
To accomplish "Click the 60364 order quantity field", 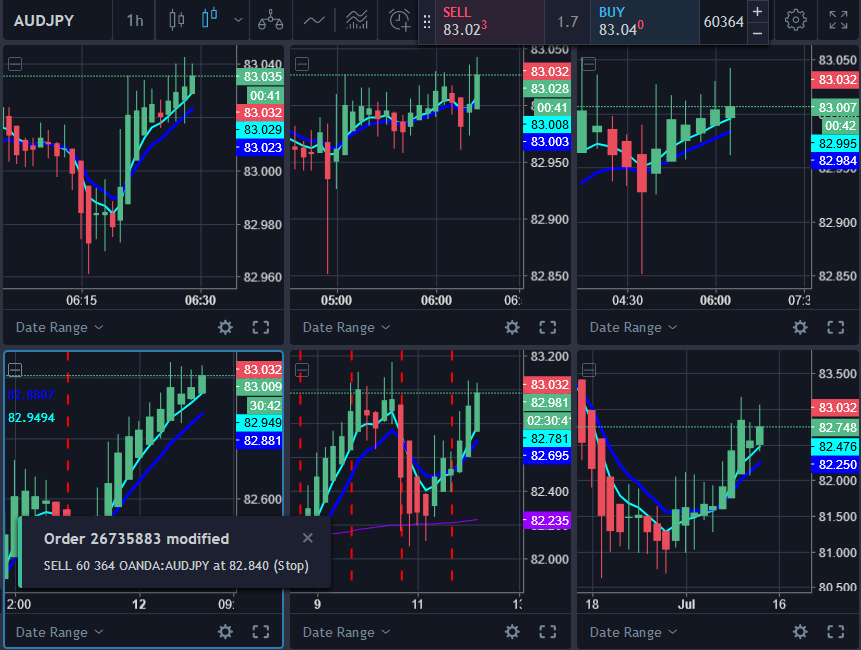I will (x=723, y=21).
